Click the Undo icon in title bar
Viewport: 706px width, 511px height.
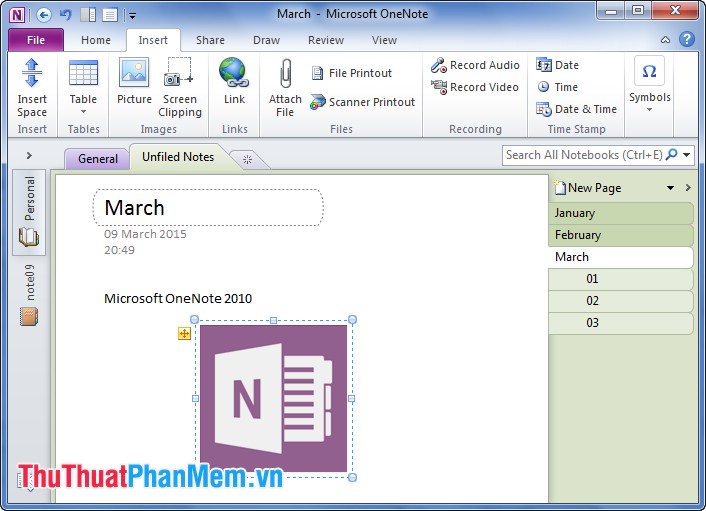tap(66, 15)
